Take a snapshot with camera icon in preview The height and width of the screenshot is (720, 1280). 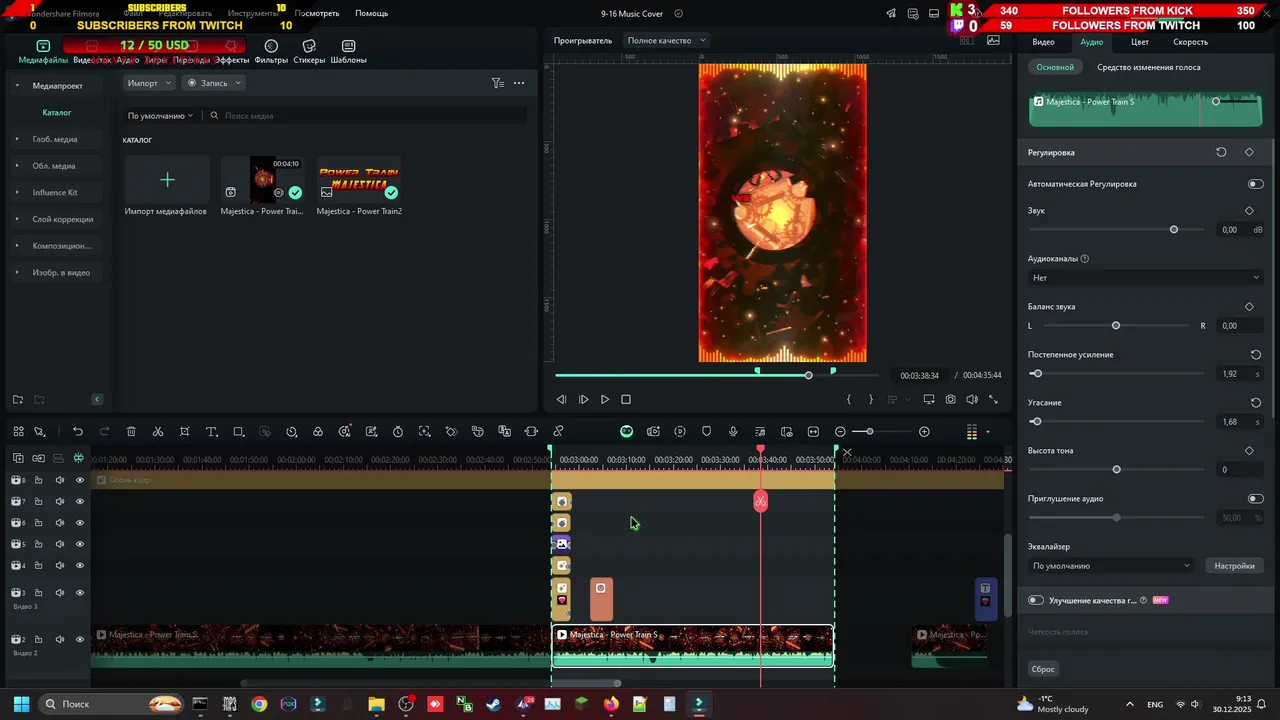(950, 399)
